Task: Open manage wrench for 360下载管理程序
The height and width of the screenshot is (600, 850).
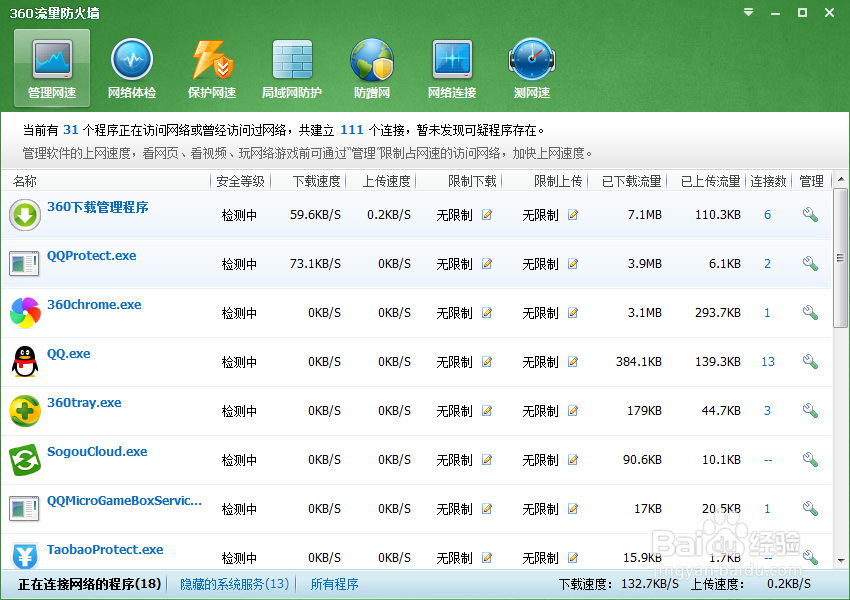Action: pos(810,215)
